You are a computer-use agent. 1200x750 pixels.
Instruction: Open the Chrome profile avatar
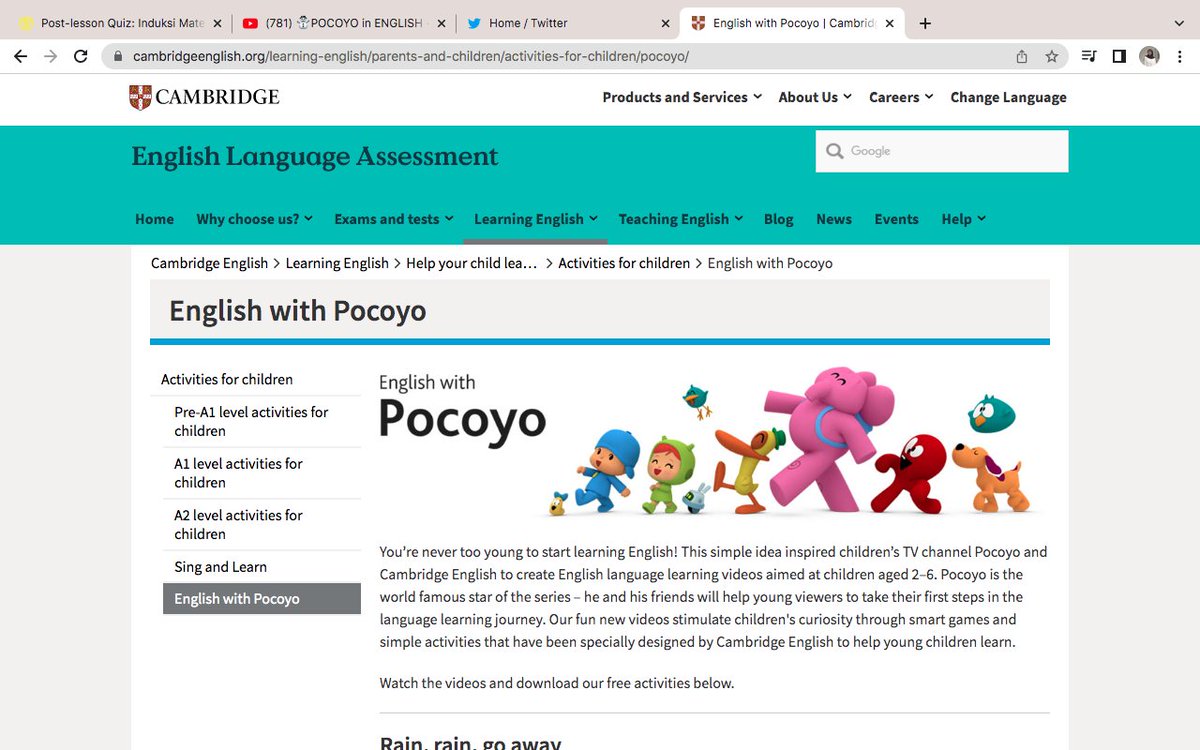(1149, 57)
